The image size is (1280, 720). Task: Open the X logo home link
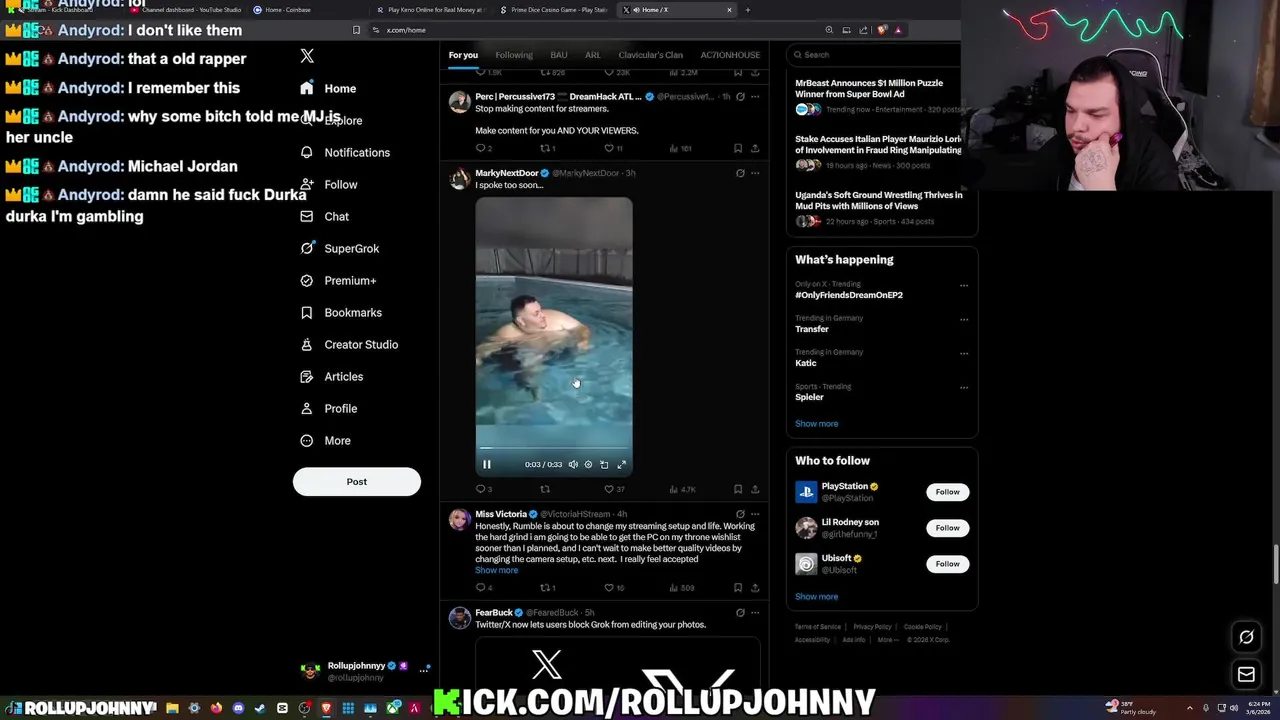307,56
